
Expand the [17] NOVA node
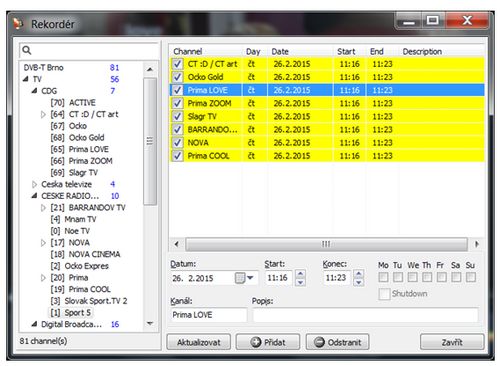(x=43, y=243)
